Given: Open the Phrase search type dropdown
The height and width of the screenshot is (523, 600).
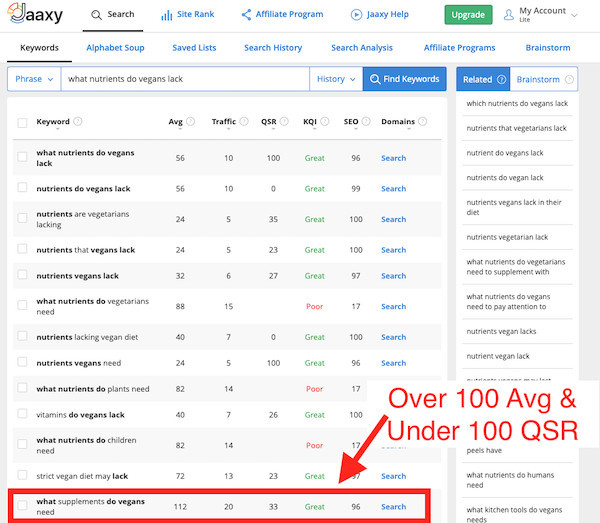Looking at the screenshot, I should (34, 79).
